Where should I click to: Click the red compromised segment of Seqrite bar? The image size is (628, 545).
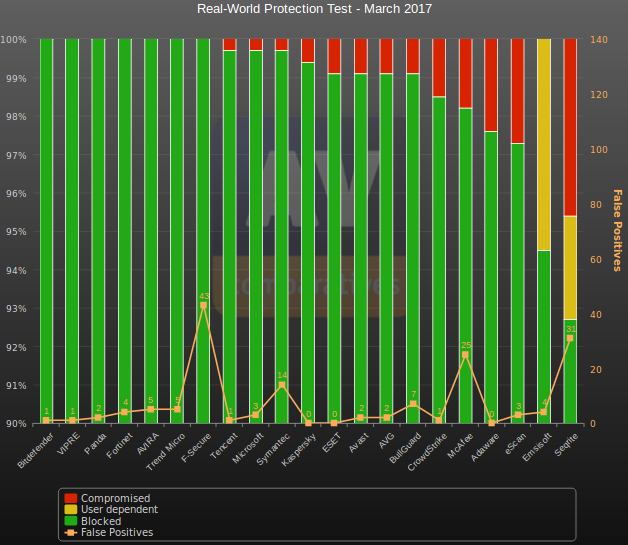click(x=570, y=127)
